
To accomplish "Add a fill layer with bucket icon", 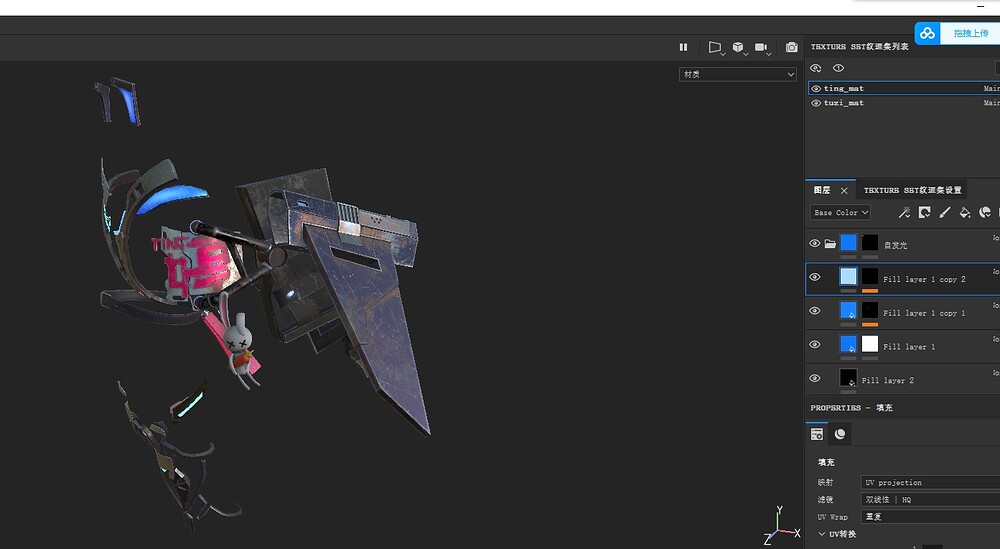I will coord(965,212).
